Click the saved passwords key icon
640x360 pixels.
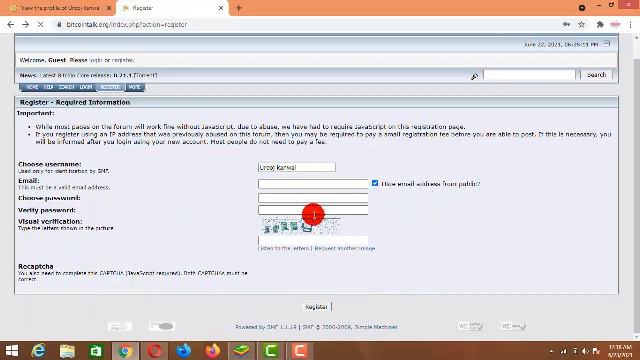tap(566, 24)
